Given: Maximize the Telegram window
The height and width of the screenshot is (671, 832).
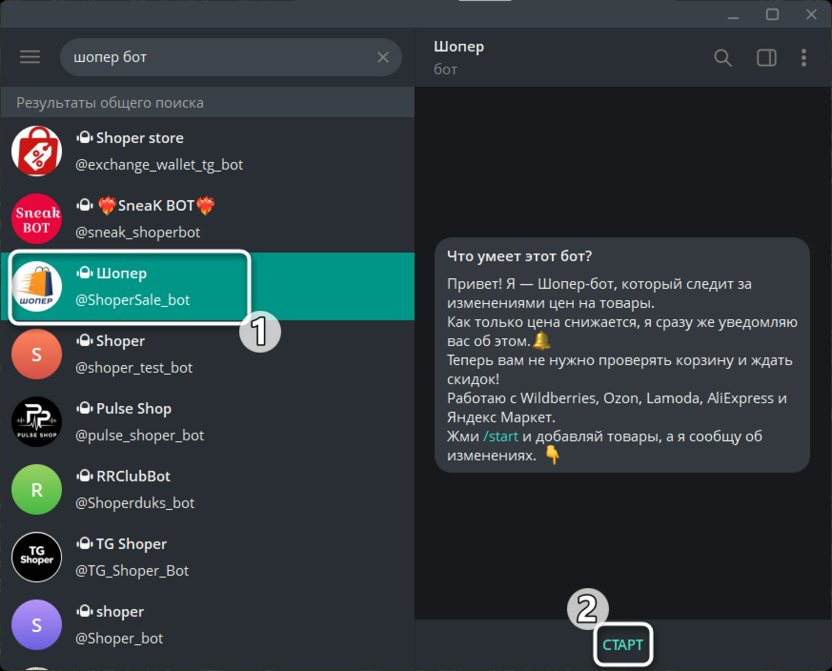Looking at the screenshot, I should pos(773,15).
